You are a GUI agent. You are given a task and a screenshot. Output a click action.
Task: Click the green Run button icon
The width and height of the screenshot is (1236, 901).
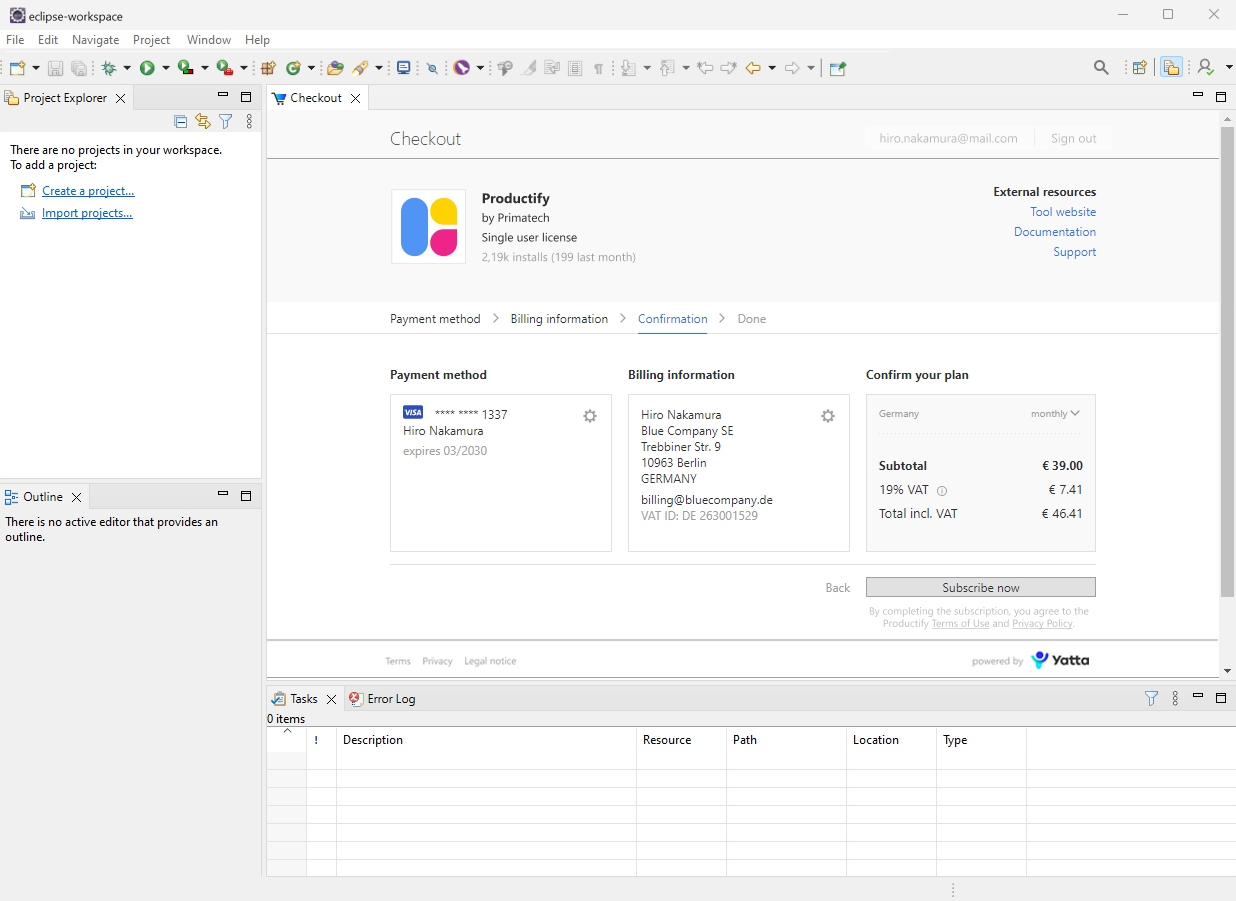pyautogui.click(x=147, y=68)
